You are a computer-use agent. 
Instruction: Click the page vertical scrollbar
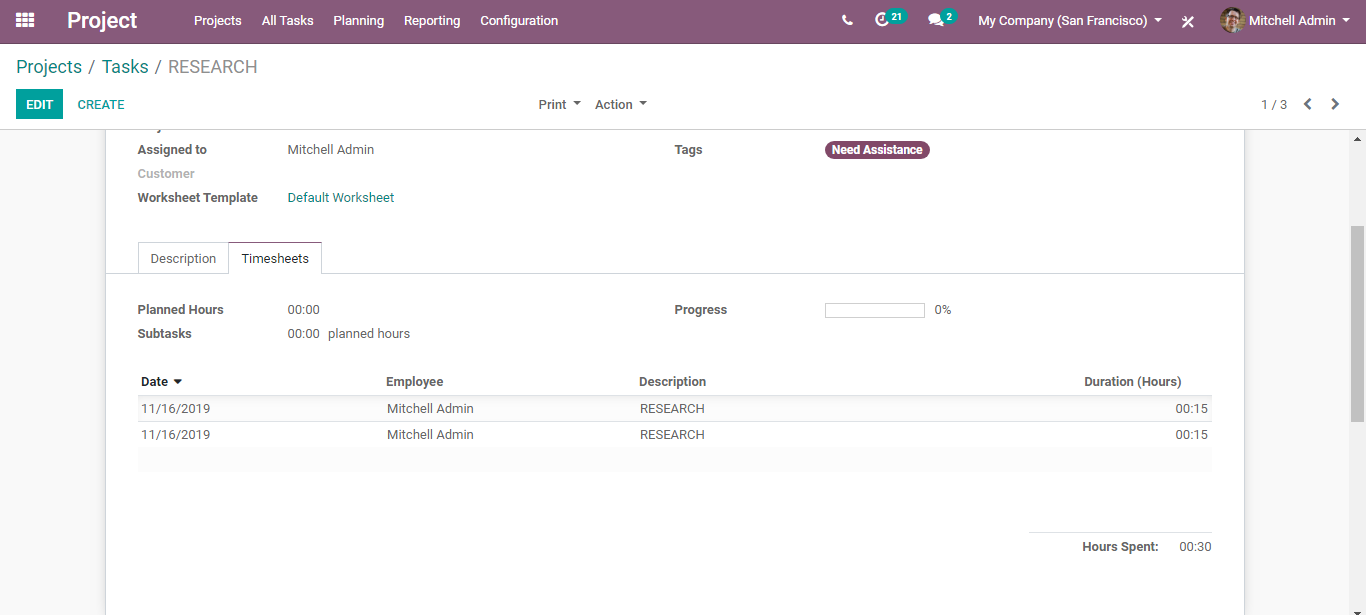click(1357, 323)
